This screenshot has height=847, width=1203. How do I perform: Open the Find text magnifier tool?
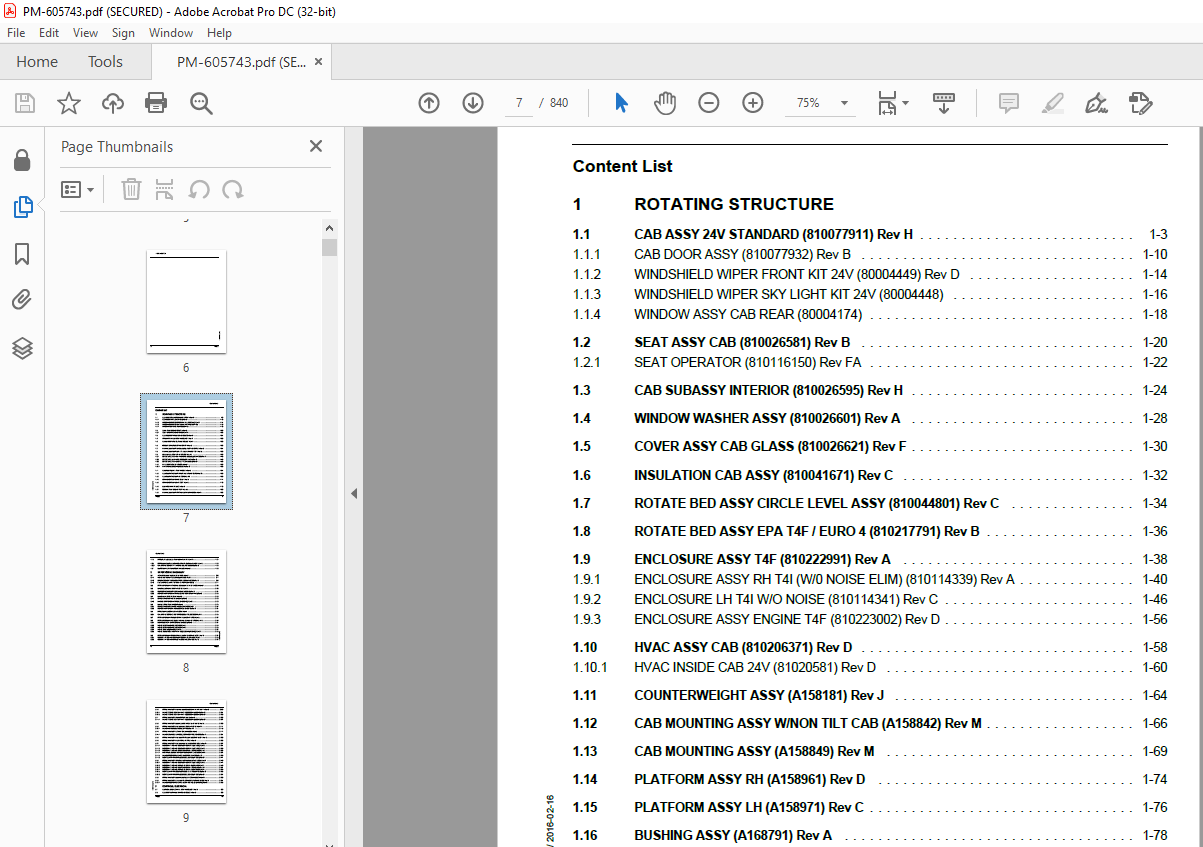click(201, 103)
